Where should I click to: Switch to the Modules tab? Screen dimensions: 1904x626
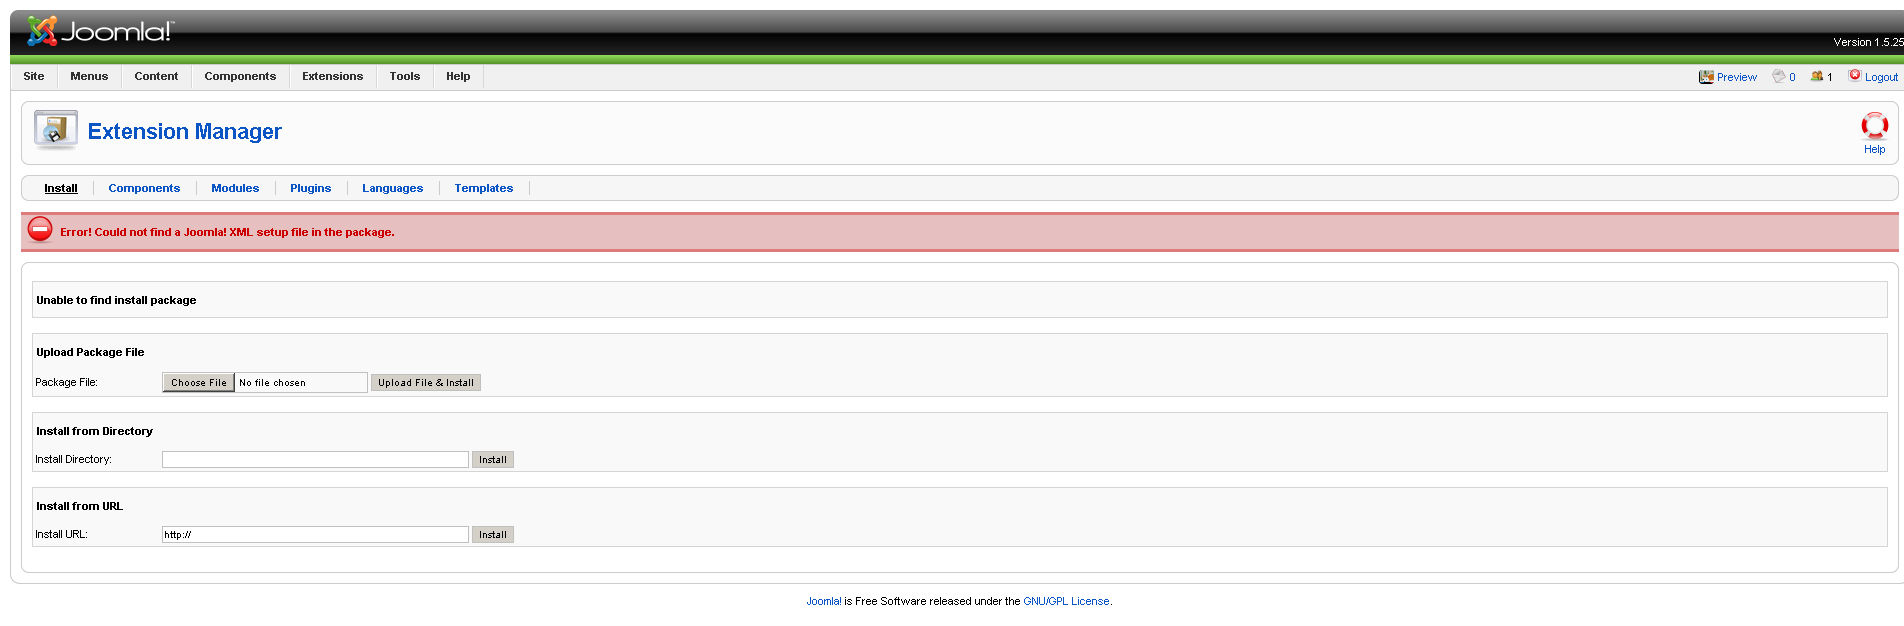[235, 188]
